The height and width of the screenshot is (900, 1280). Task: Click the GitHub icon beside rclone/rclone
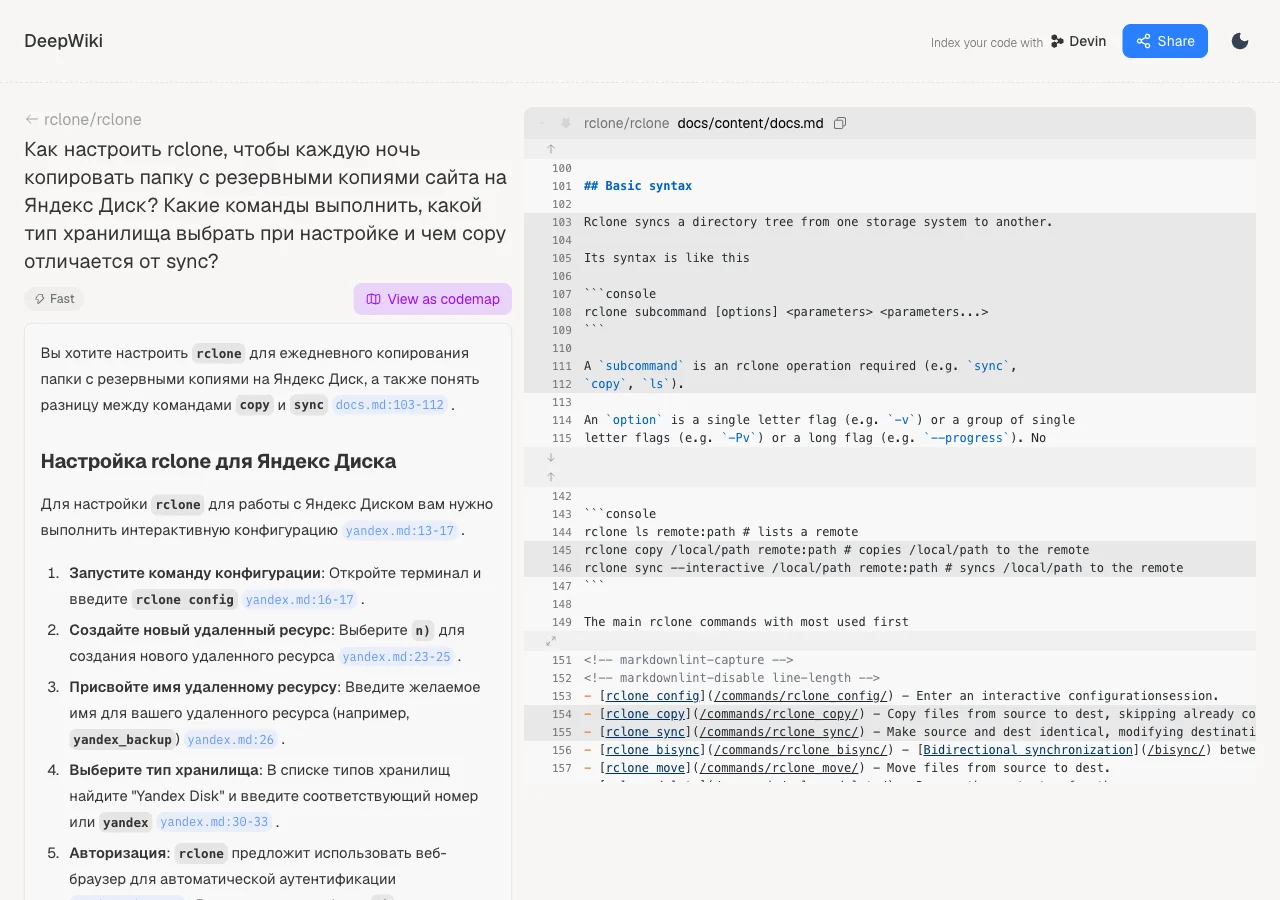565,123
